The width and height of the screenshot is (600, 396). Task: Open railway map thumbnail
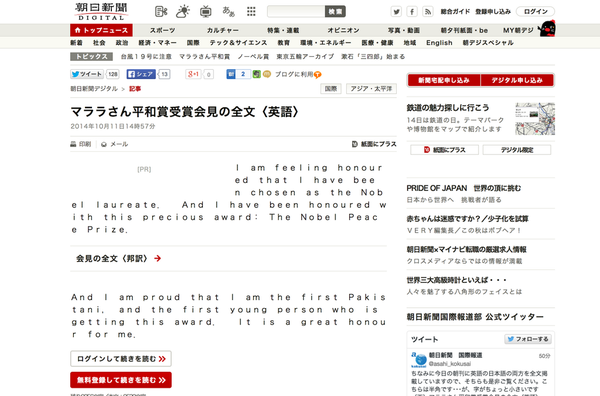(535, 119)
